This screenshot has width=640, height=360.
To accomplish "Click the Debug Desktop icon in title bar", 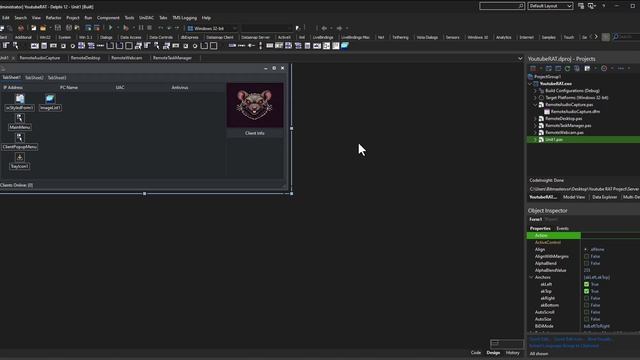I will (591, 6).
